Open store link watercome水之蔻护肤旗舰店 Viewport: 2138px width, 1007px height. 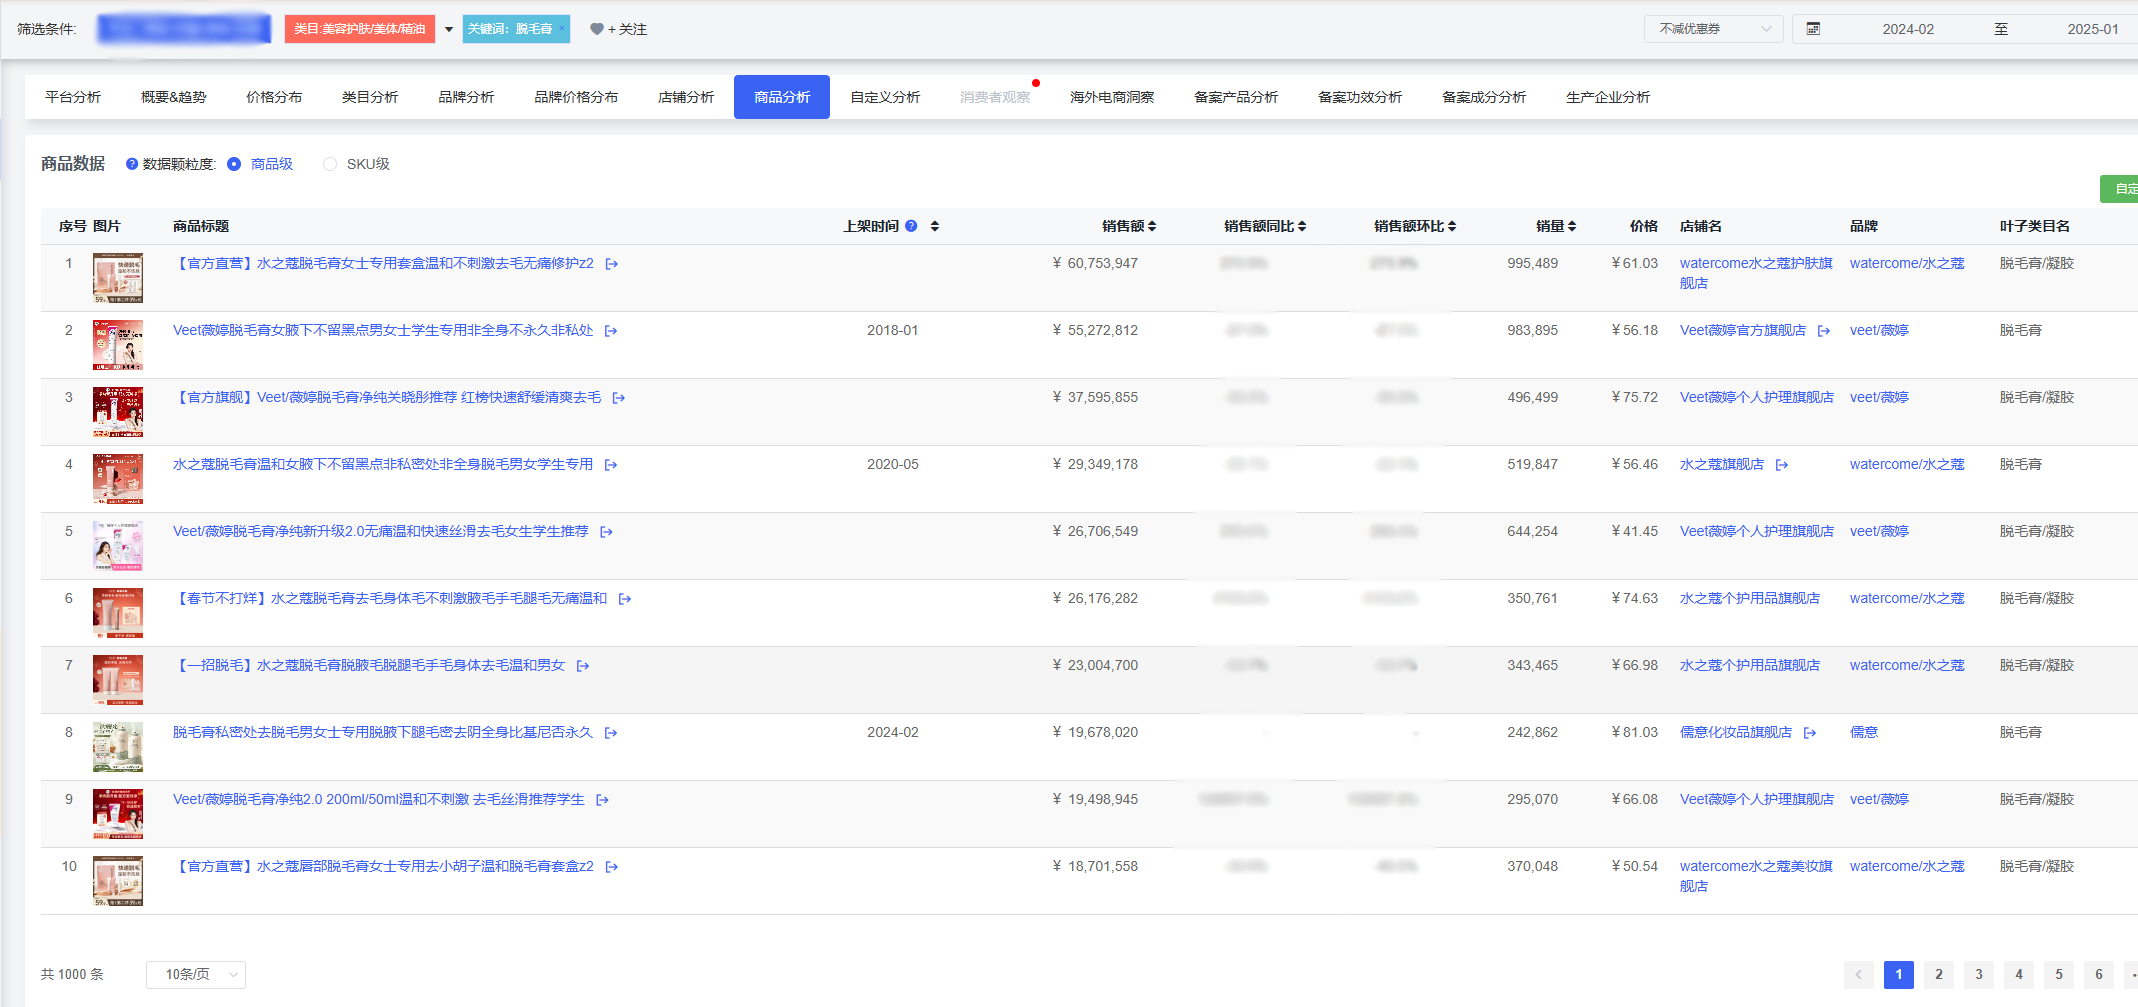(x=1756, y=273)
